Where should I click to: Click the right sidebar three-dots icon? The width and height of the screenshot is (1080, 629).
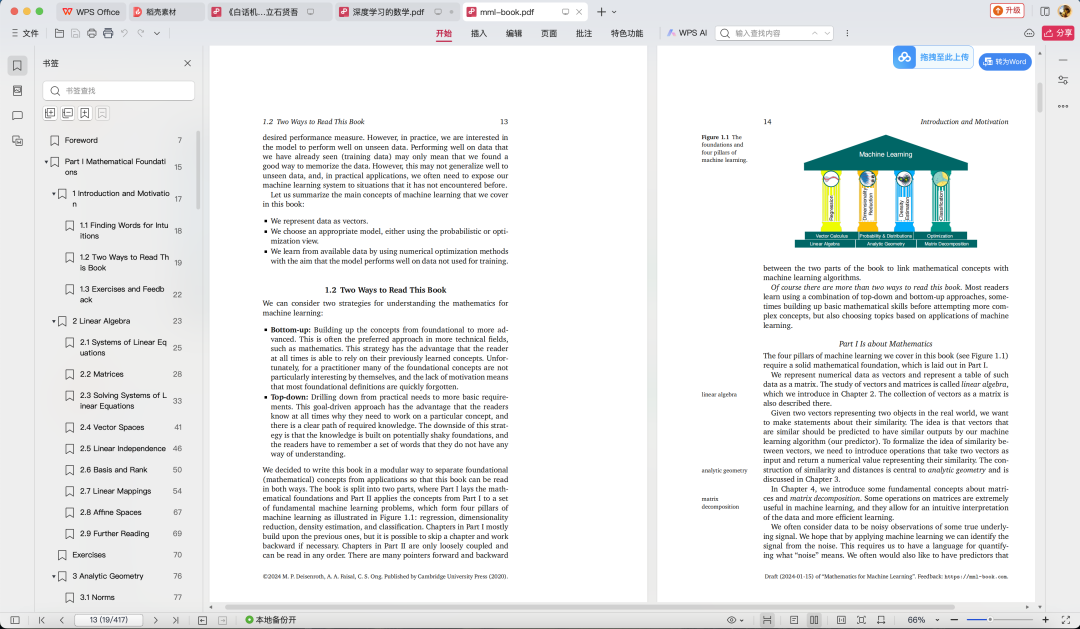pyautogui.click(x=1063, y=106)
